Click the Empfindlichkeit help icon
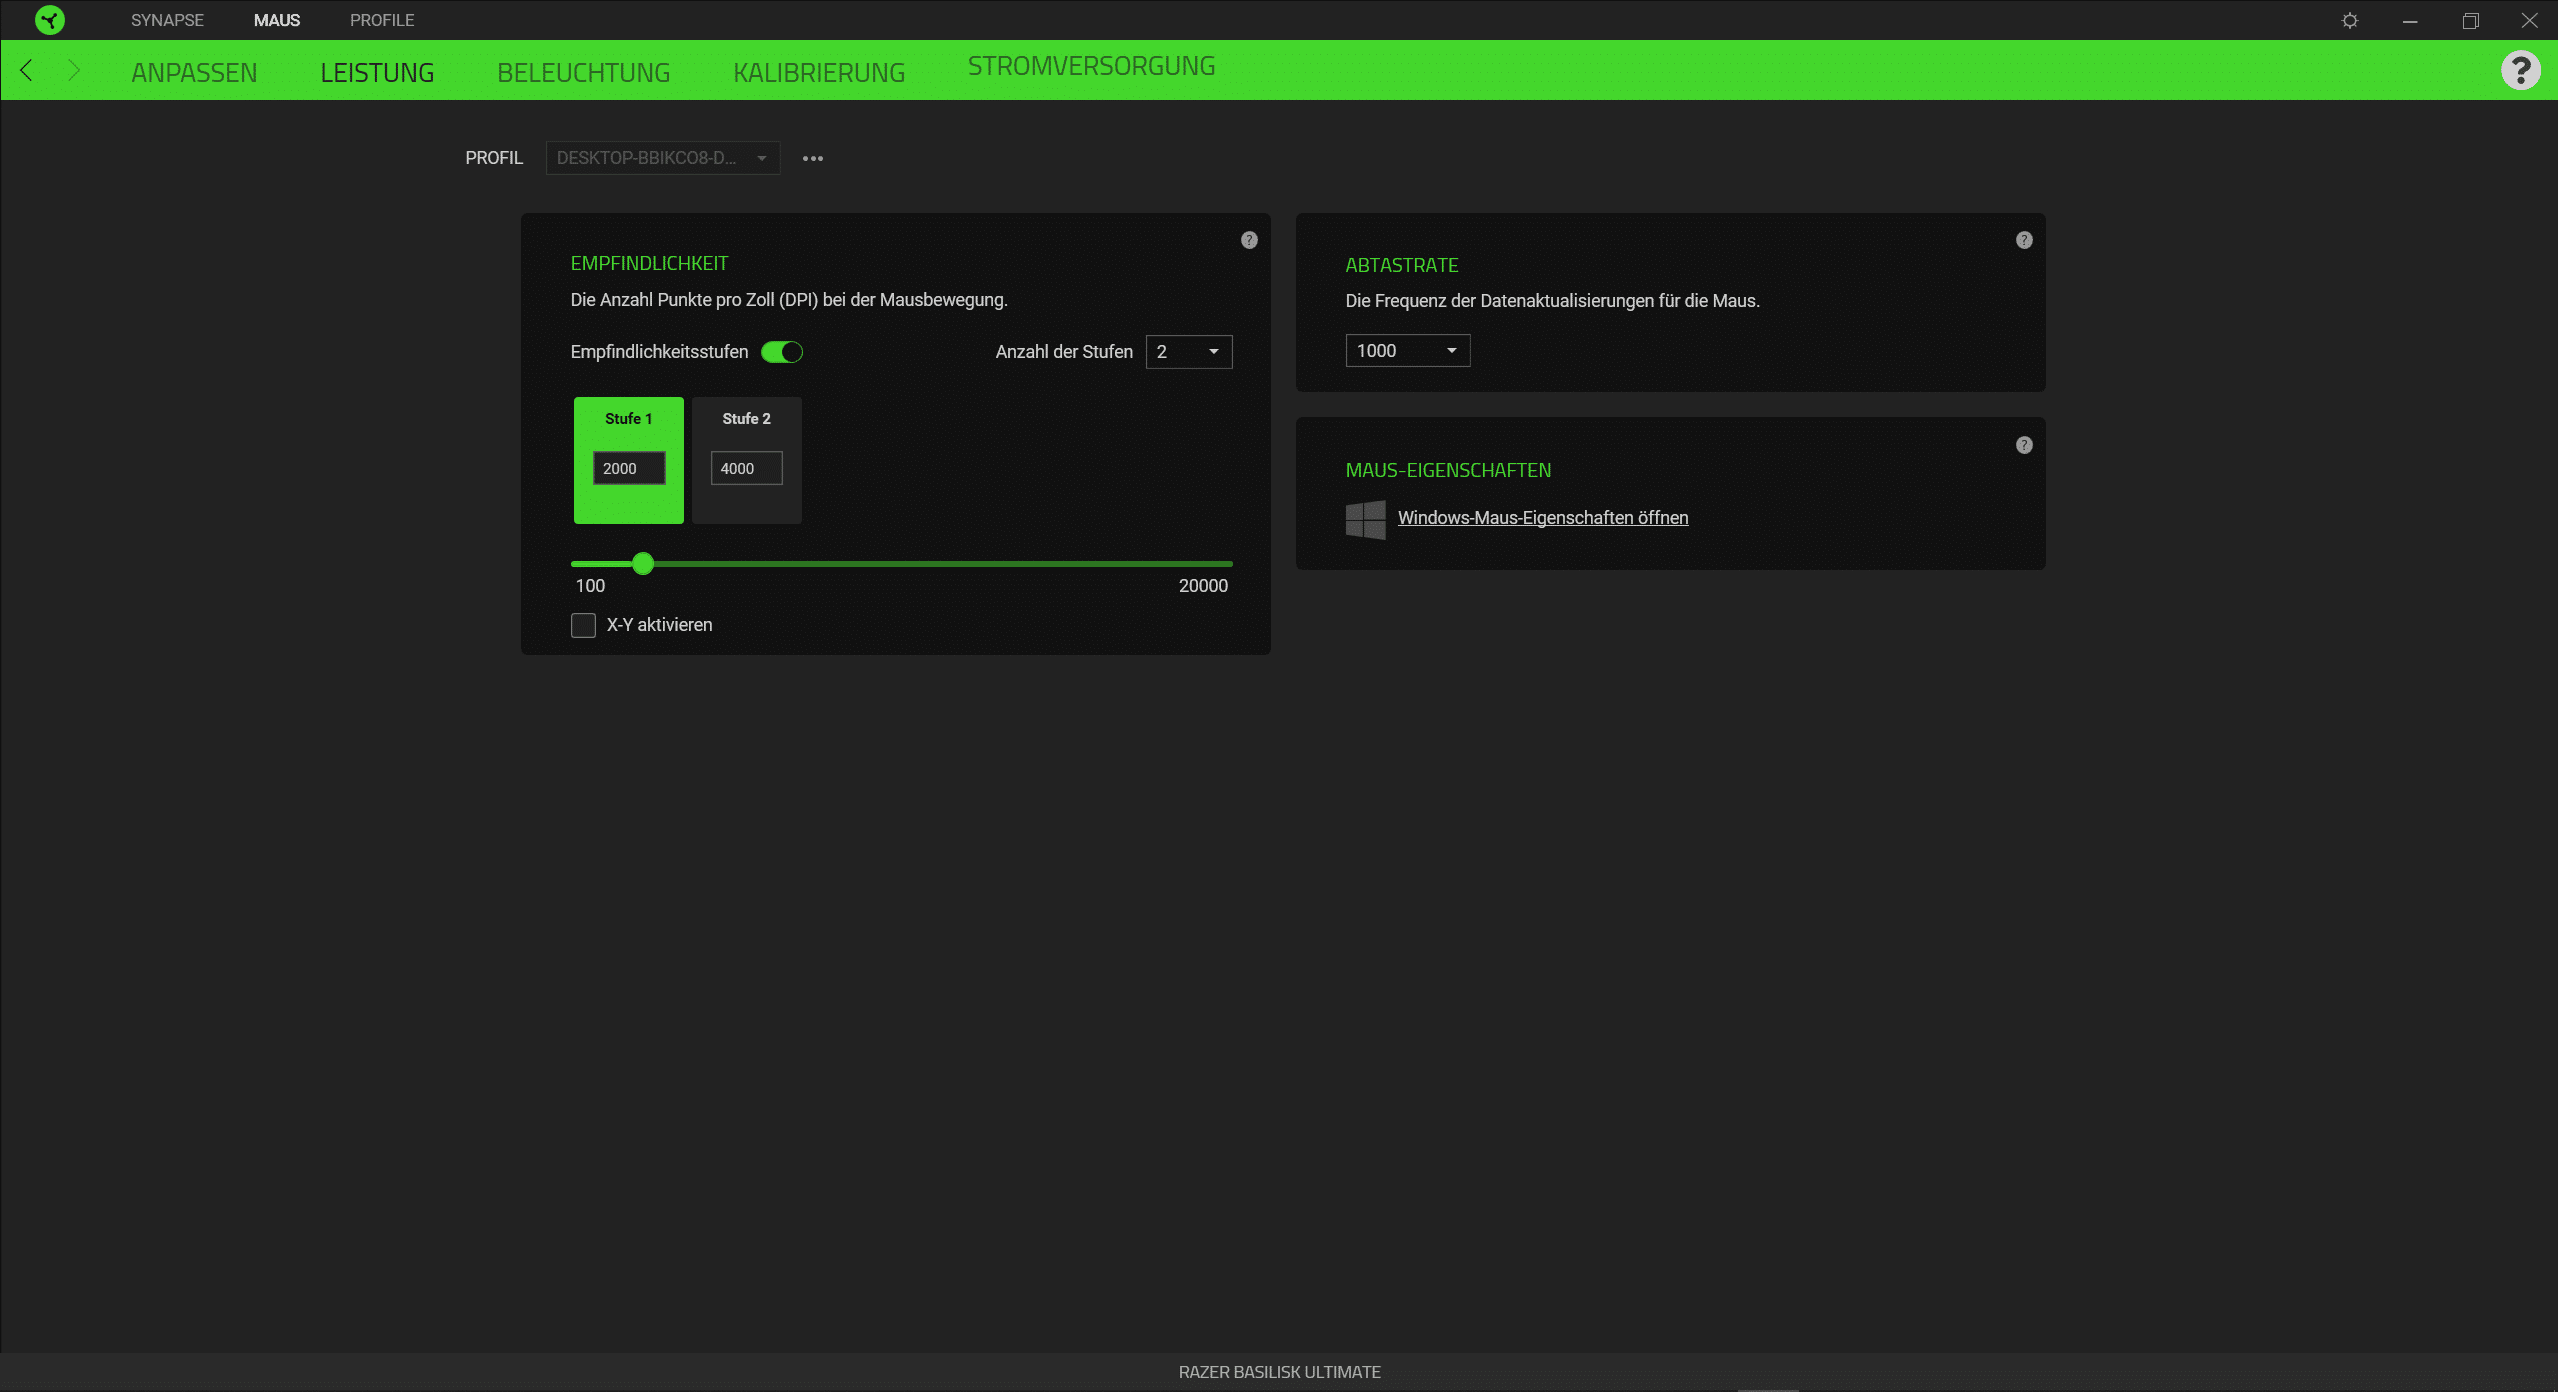This screenshot has height=1392, width=2558. [x=1249, y=240]
